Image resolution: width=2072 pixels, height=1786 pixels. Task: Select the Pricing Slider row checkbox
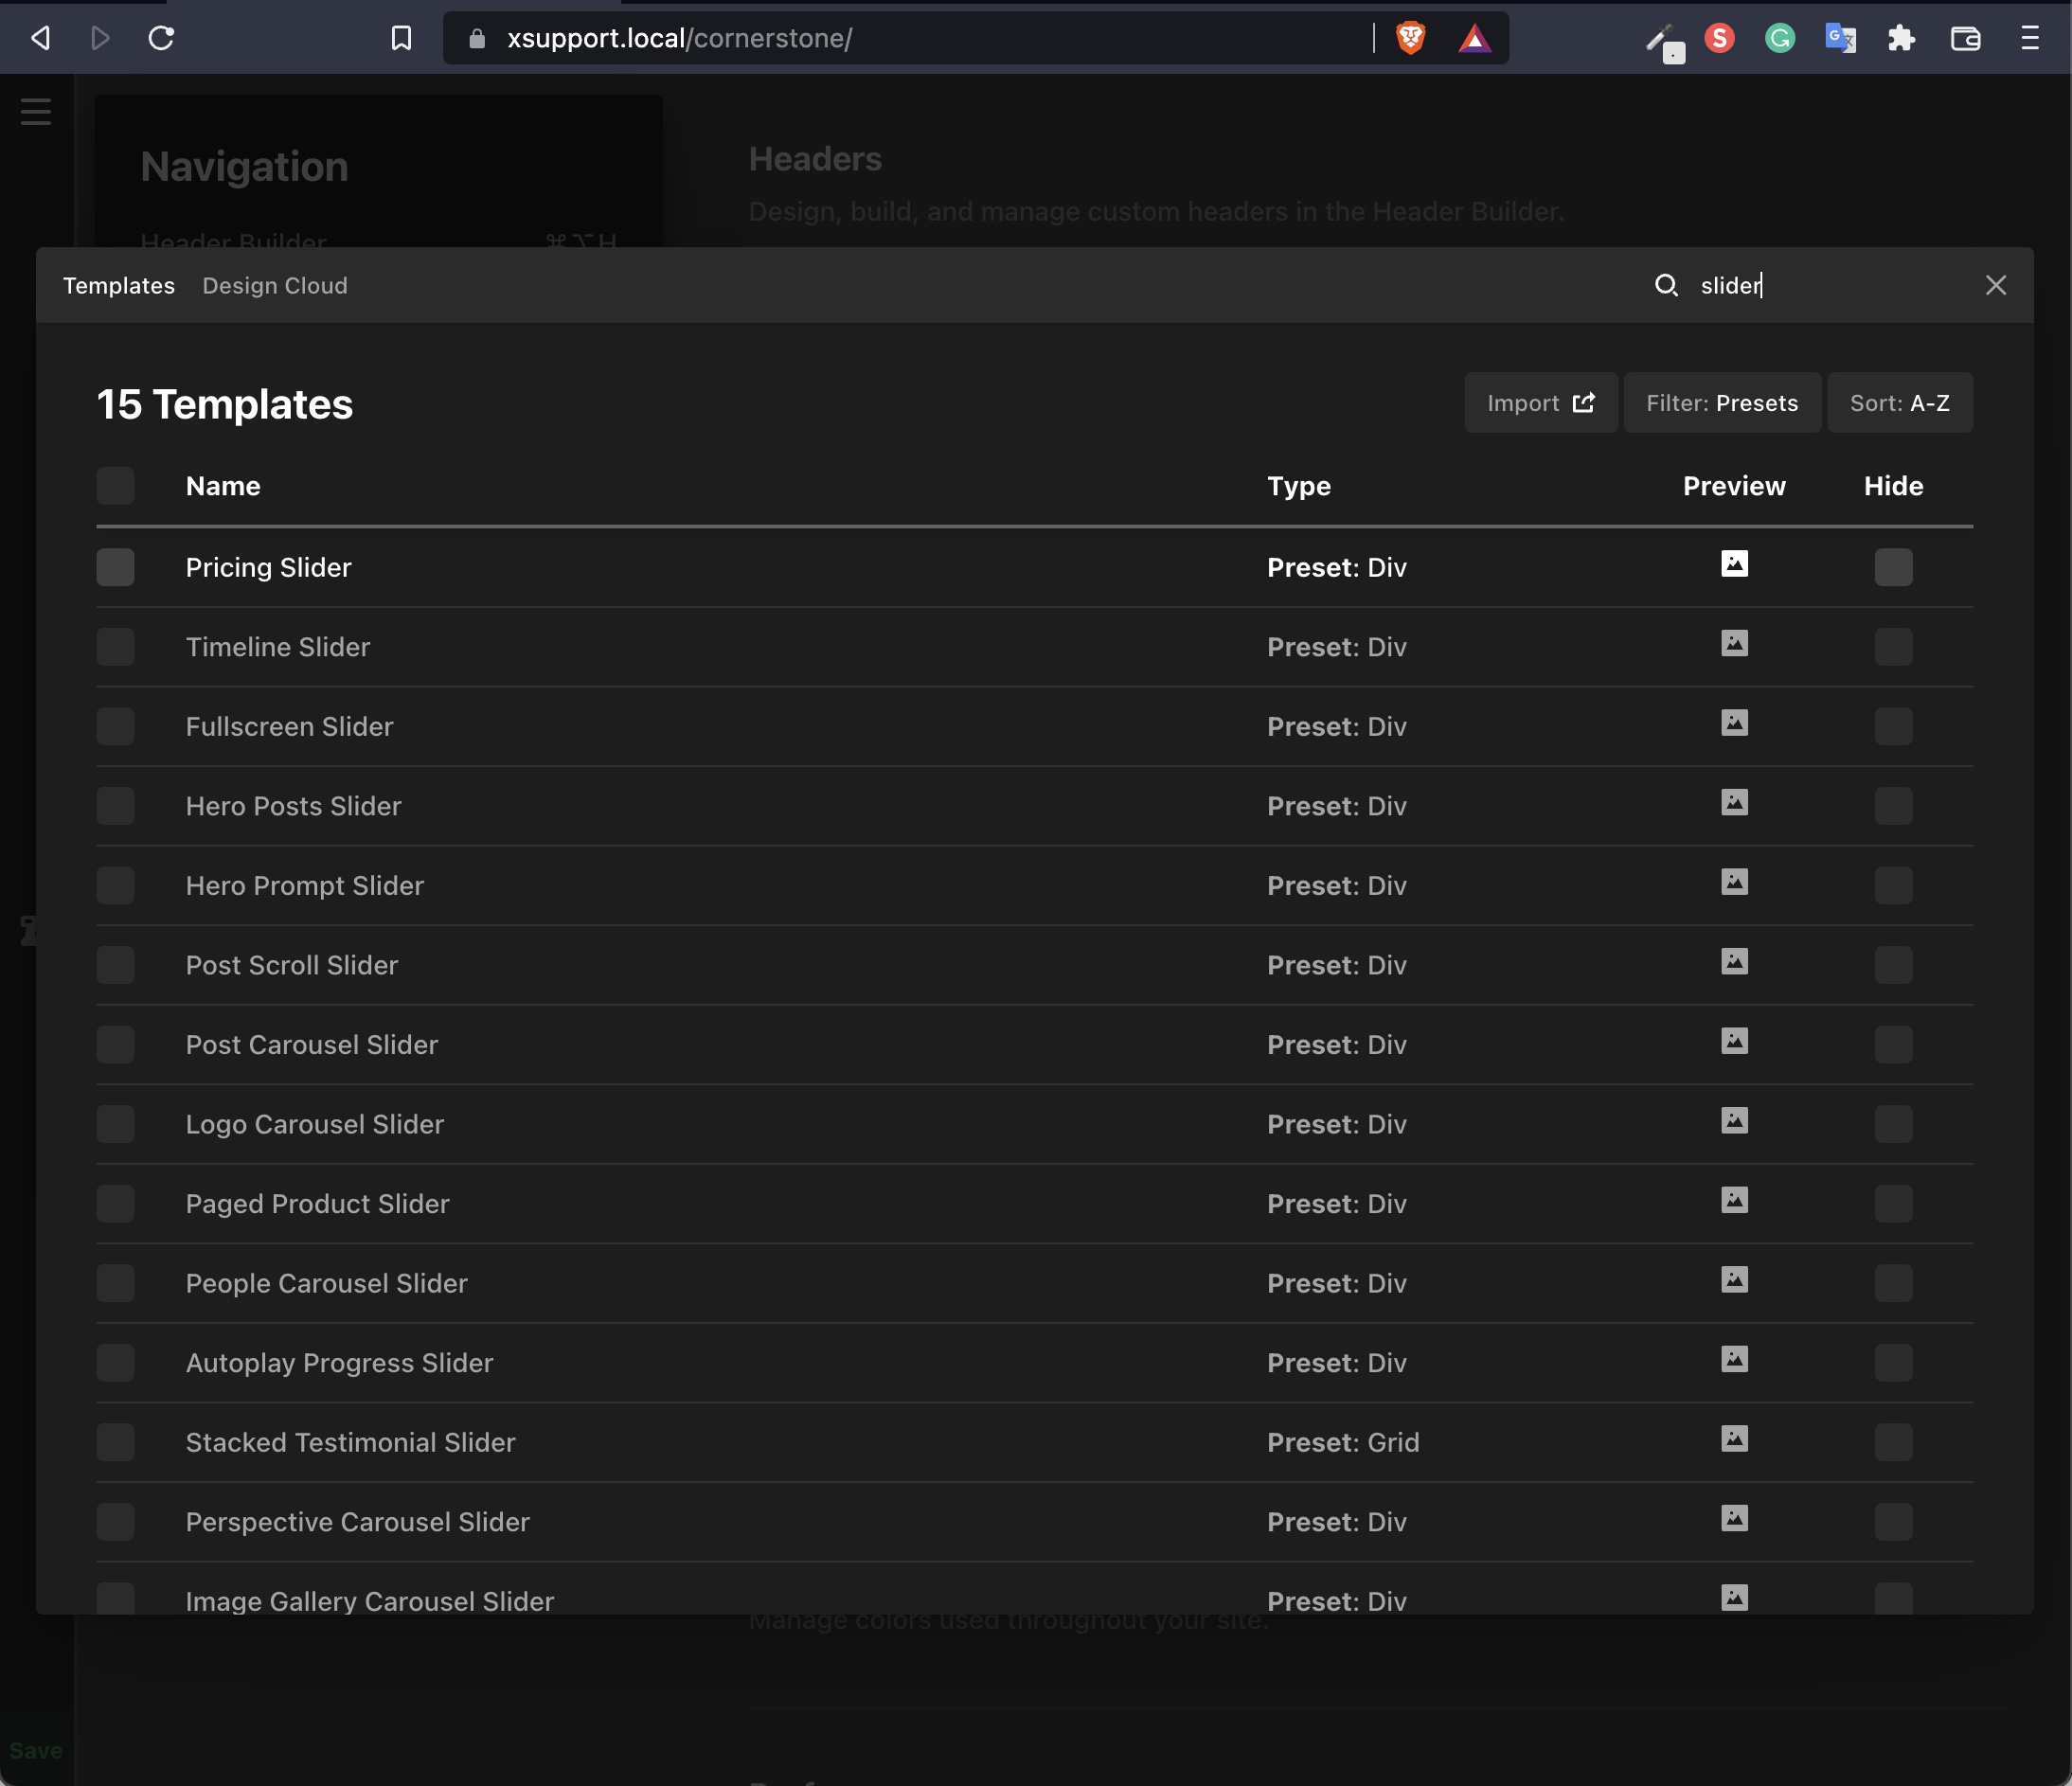click(x=115, y=567)
